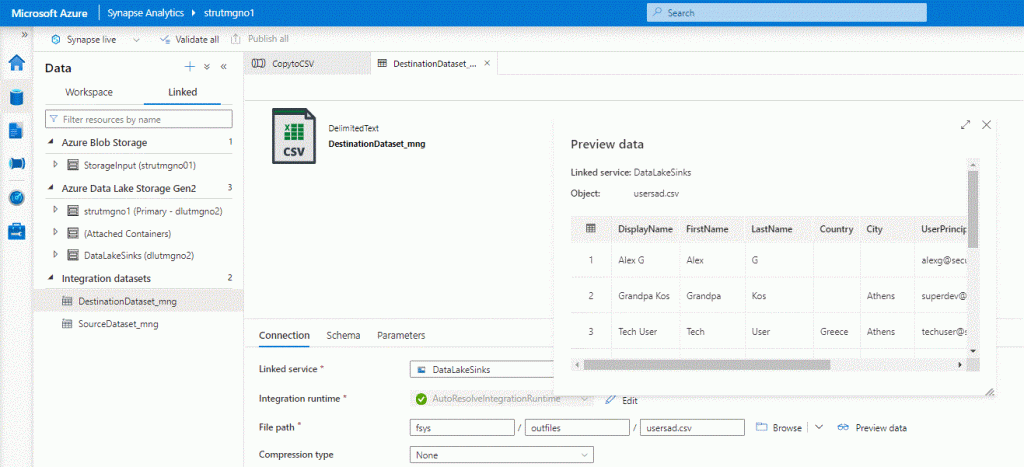Open the Develop hub icon
Viewport: 1024px width, 467px height.
coord(16,130)
